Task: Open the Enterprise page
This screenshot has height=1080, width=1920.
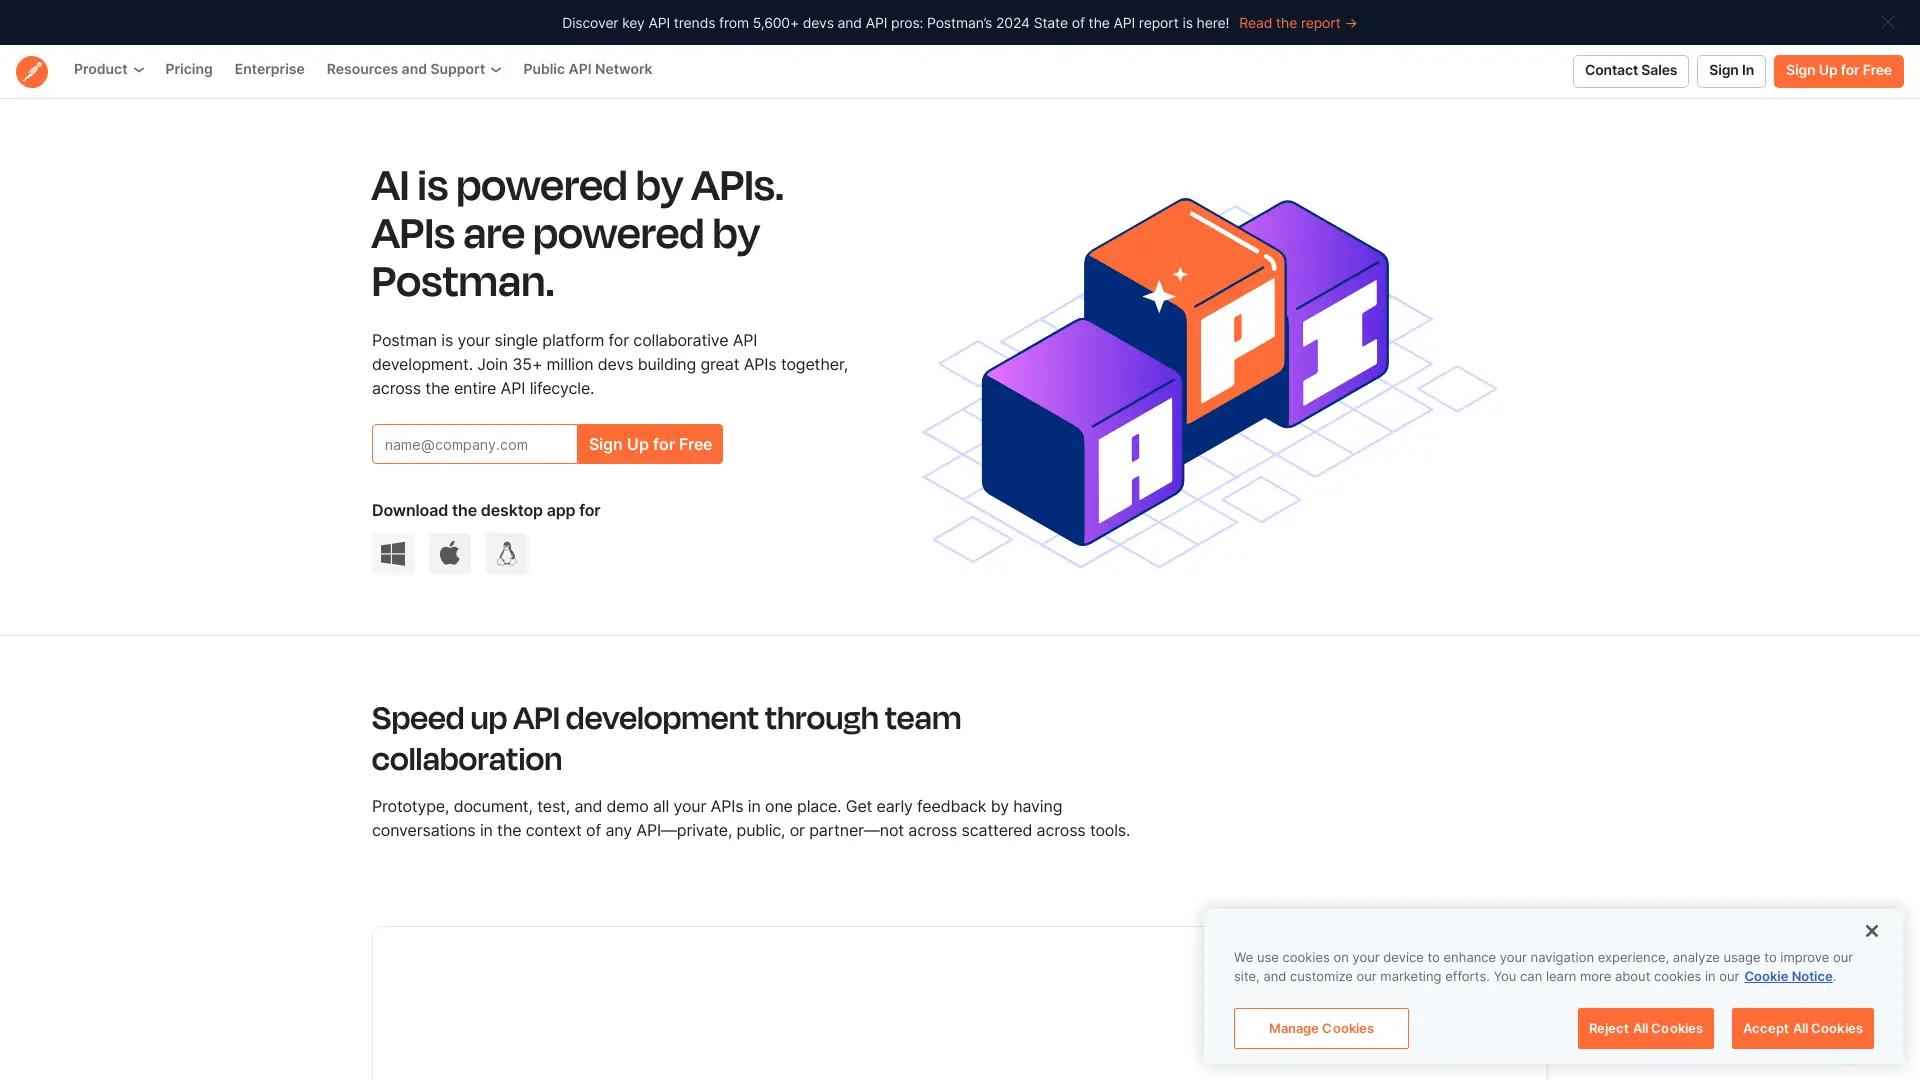Action: [269, 70]
